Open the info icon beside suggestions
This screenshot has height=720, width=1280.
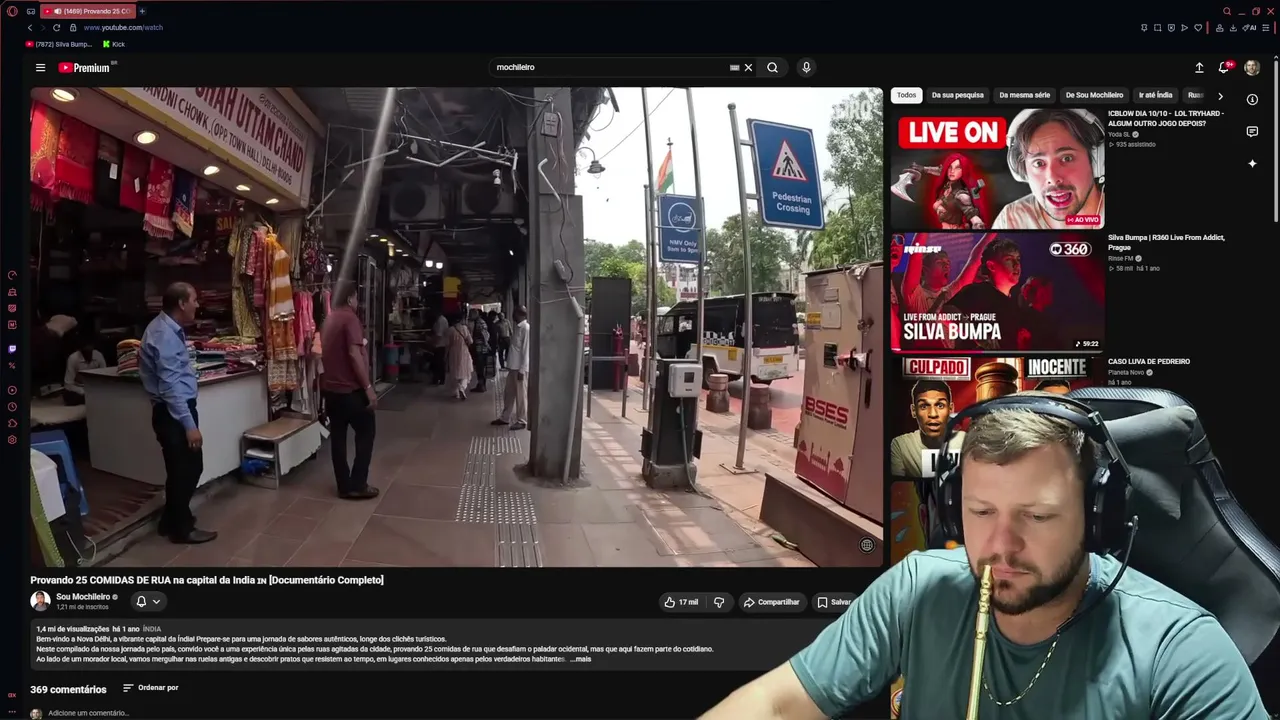[1252, 99]
